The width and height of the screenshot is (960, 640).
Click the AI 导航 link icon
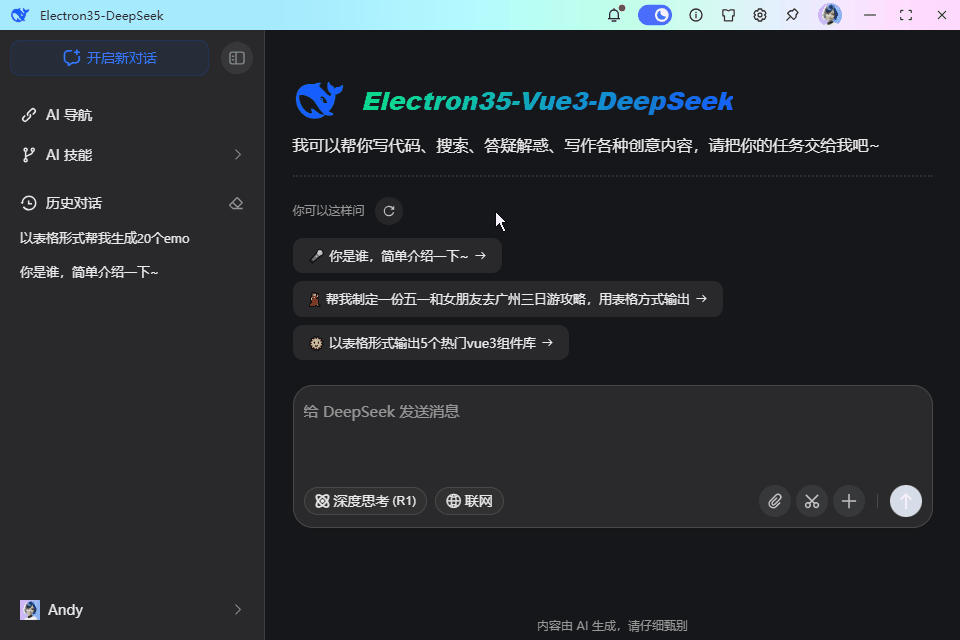(29, 115)
